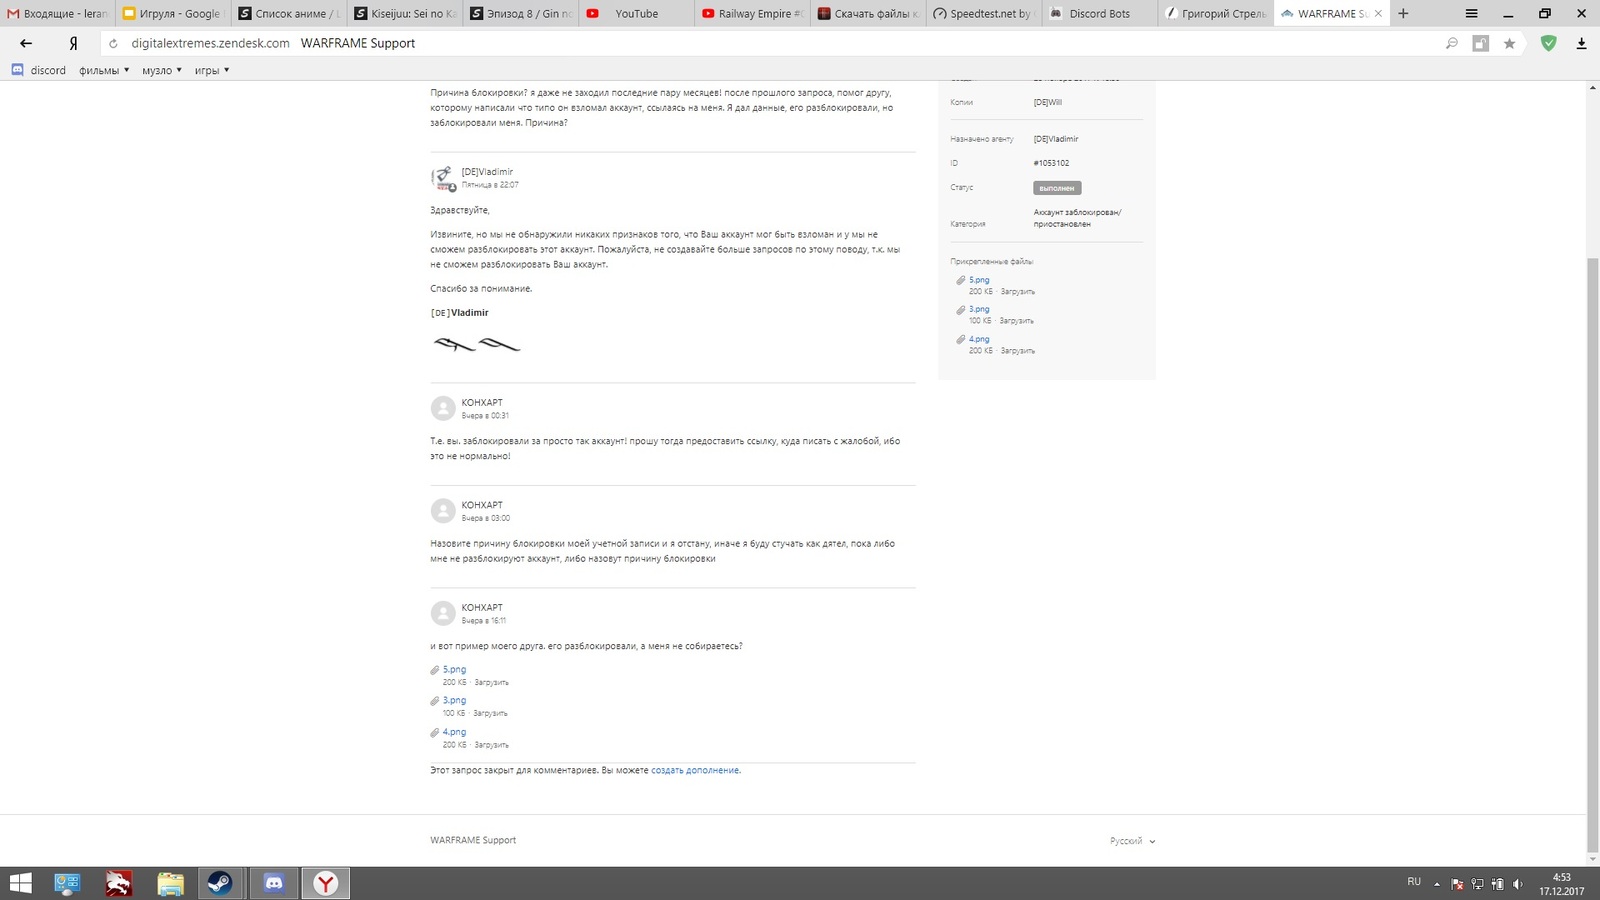
Task: Switch to the Kiseijuu: Sei no tab
Action: [x=405, y=13]
